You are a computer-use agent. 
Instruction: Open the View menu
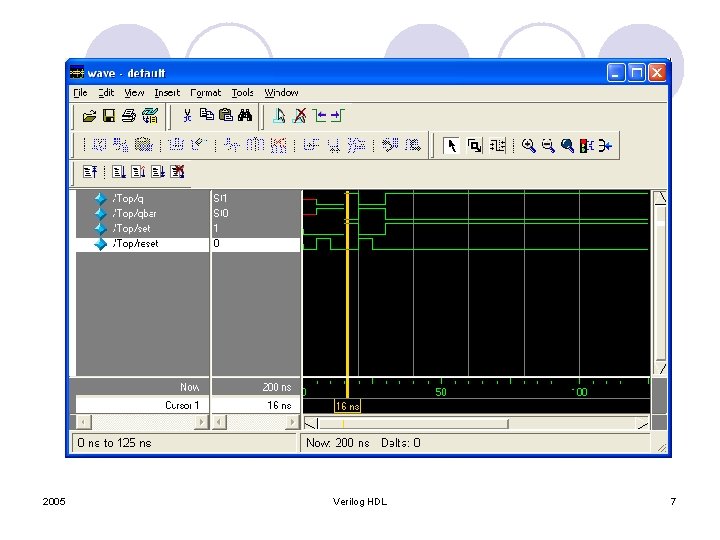click(x=134, y=93)
